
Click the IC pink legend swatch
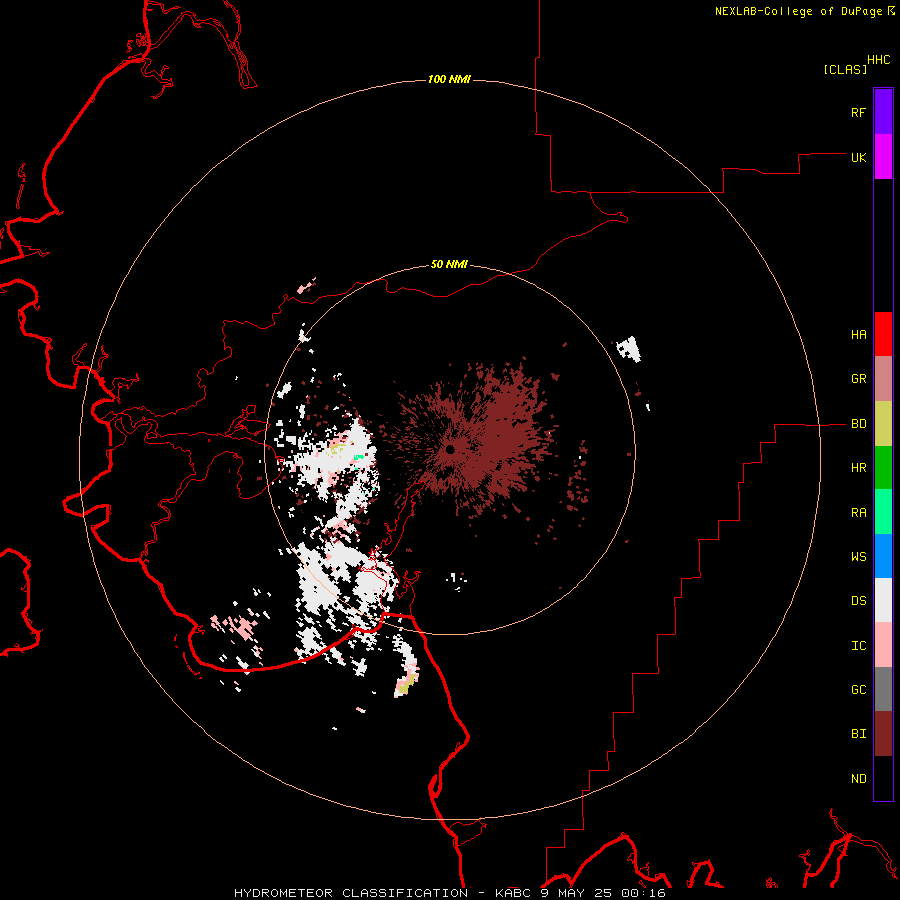click(x=883, y=645)
